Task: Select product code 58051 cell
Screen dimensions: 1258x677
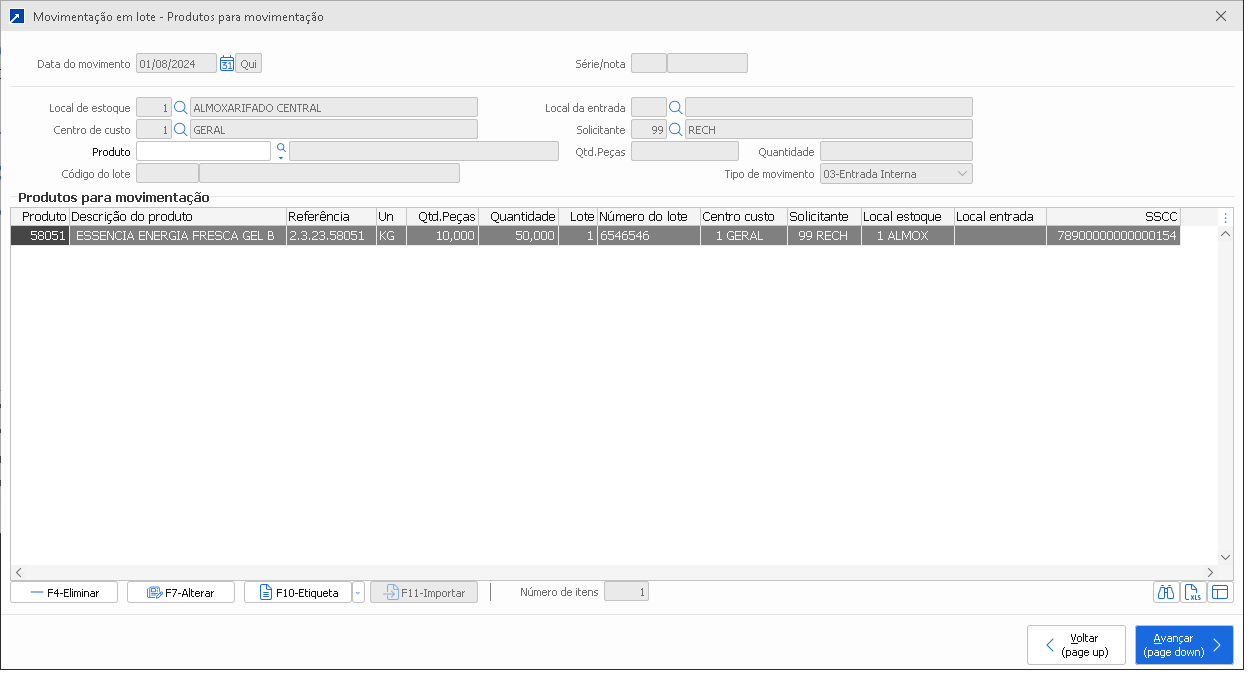Action: (x=40, y=236)
